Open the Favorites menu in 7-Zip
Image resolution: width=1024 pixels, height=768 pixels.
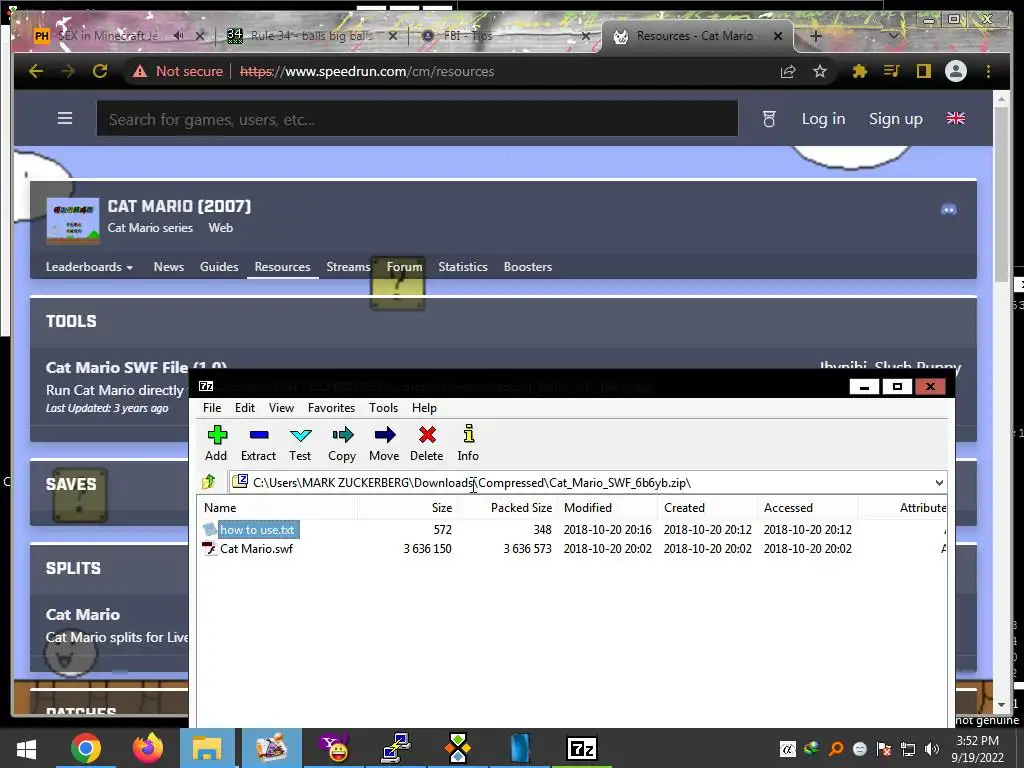click(x=332, y=408)
